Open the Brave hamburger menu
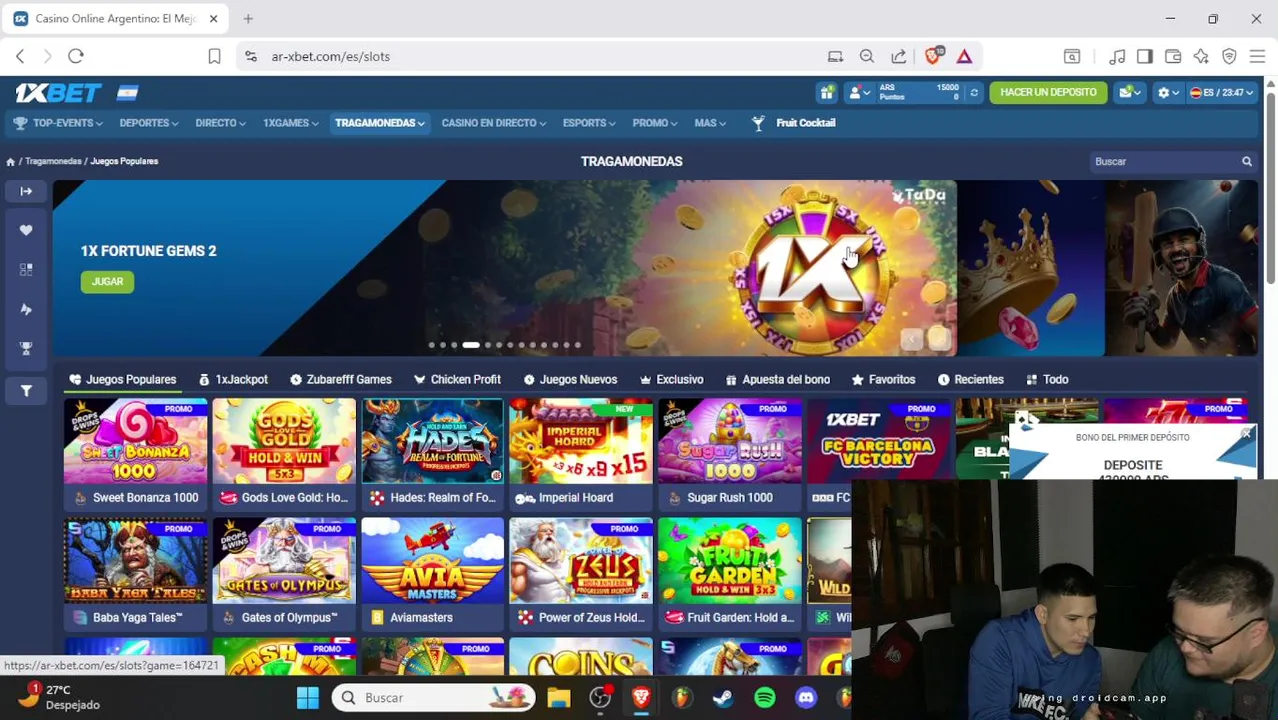This screenshot has height=720, width=1278. point(1257,56)
